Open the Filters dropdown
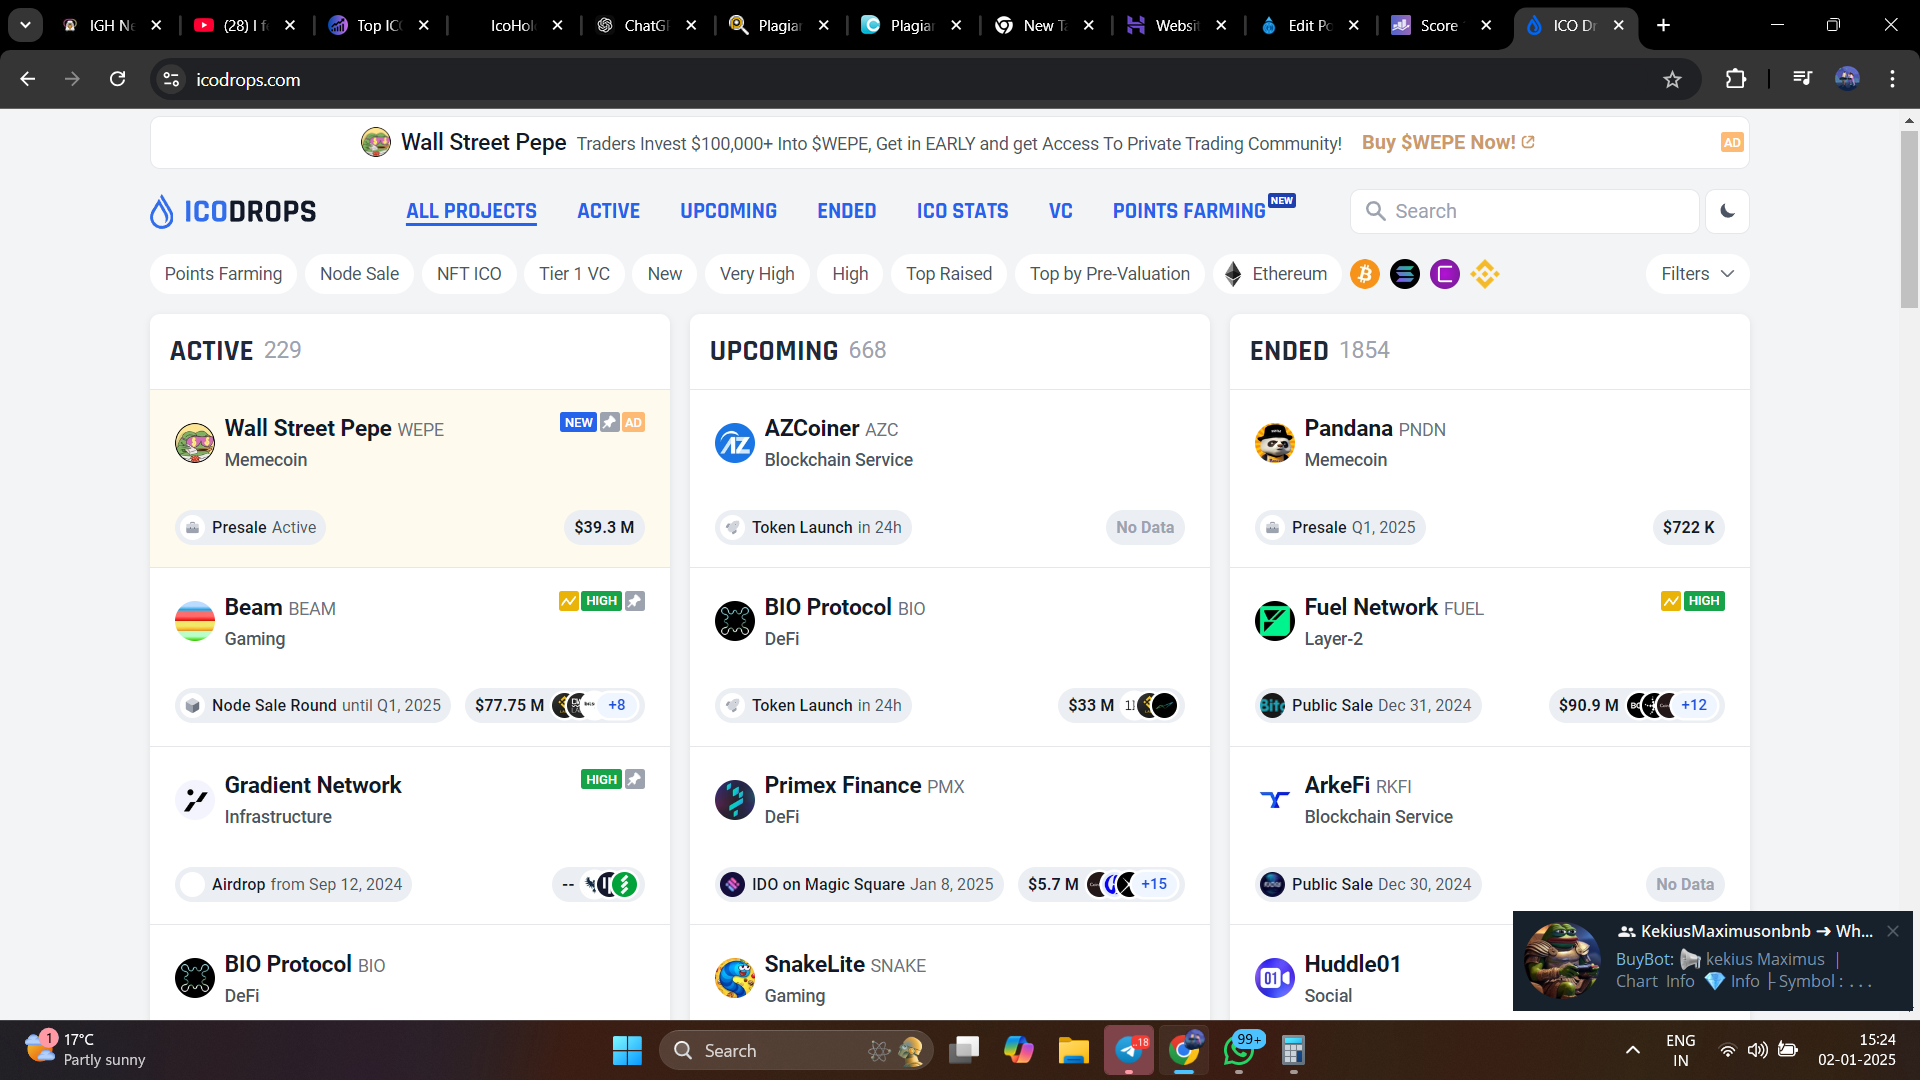The width and height of the screenshot is (1920, 1080). [x=1696, y=273]
